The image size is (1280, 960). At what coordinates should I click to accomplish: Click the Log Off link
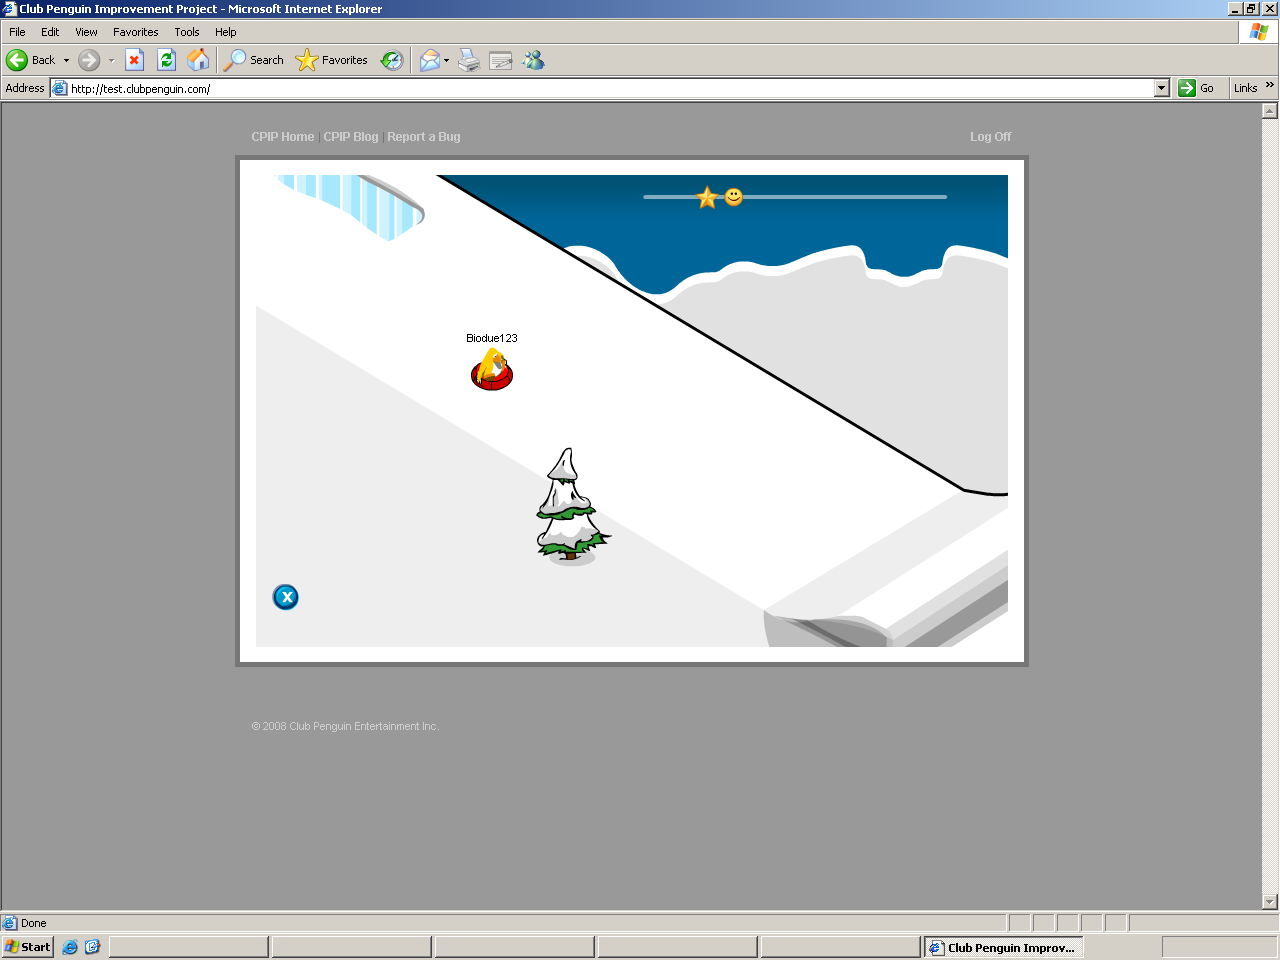[x=990, y=137]
